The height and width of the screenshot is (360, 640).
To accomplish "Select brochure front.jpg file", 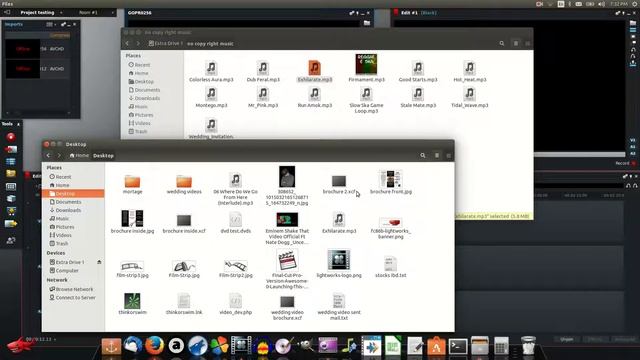I will tap(391, 182).
